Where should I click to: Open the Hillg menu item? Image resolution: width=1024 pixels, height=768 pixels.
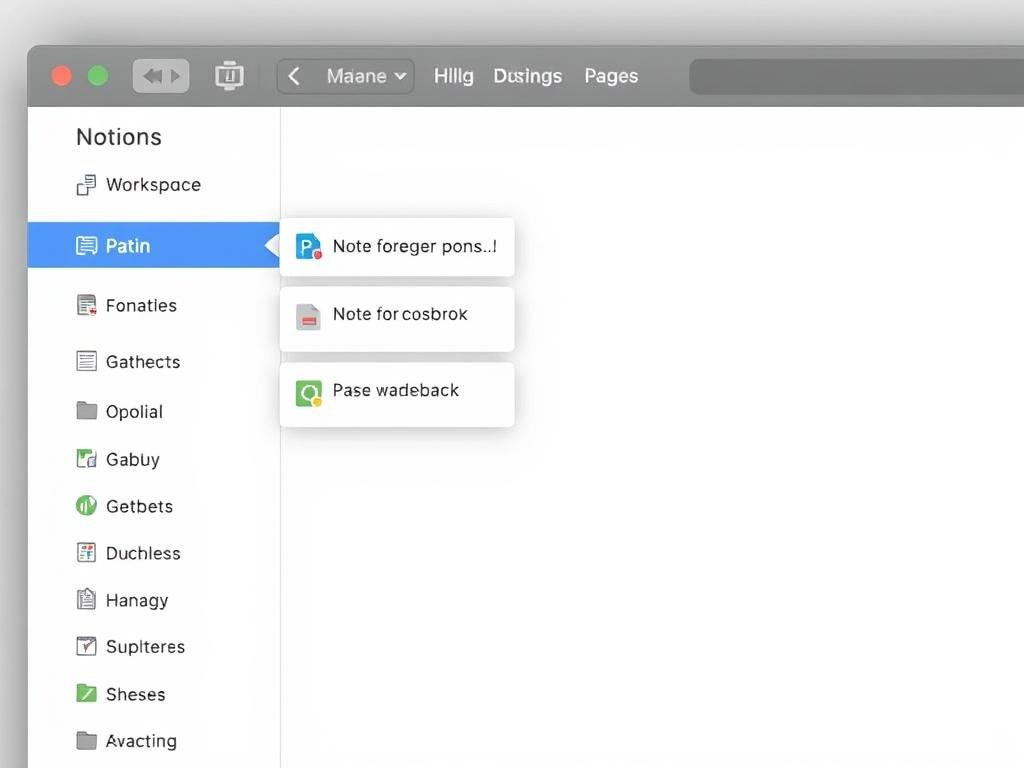click(x=453, y=75)
